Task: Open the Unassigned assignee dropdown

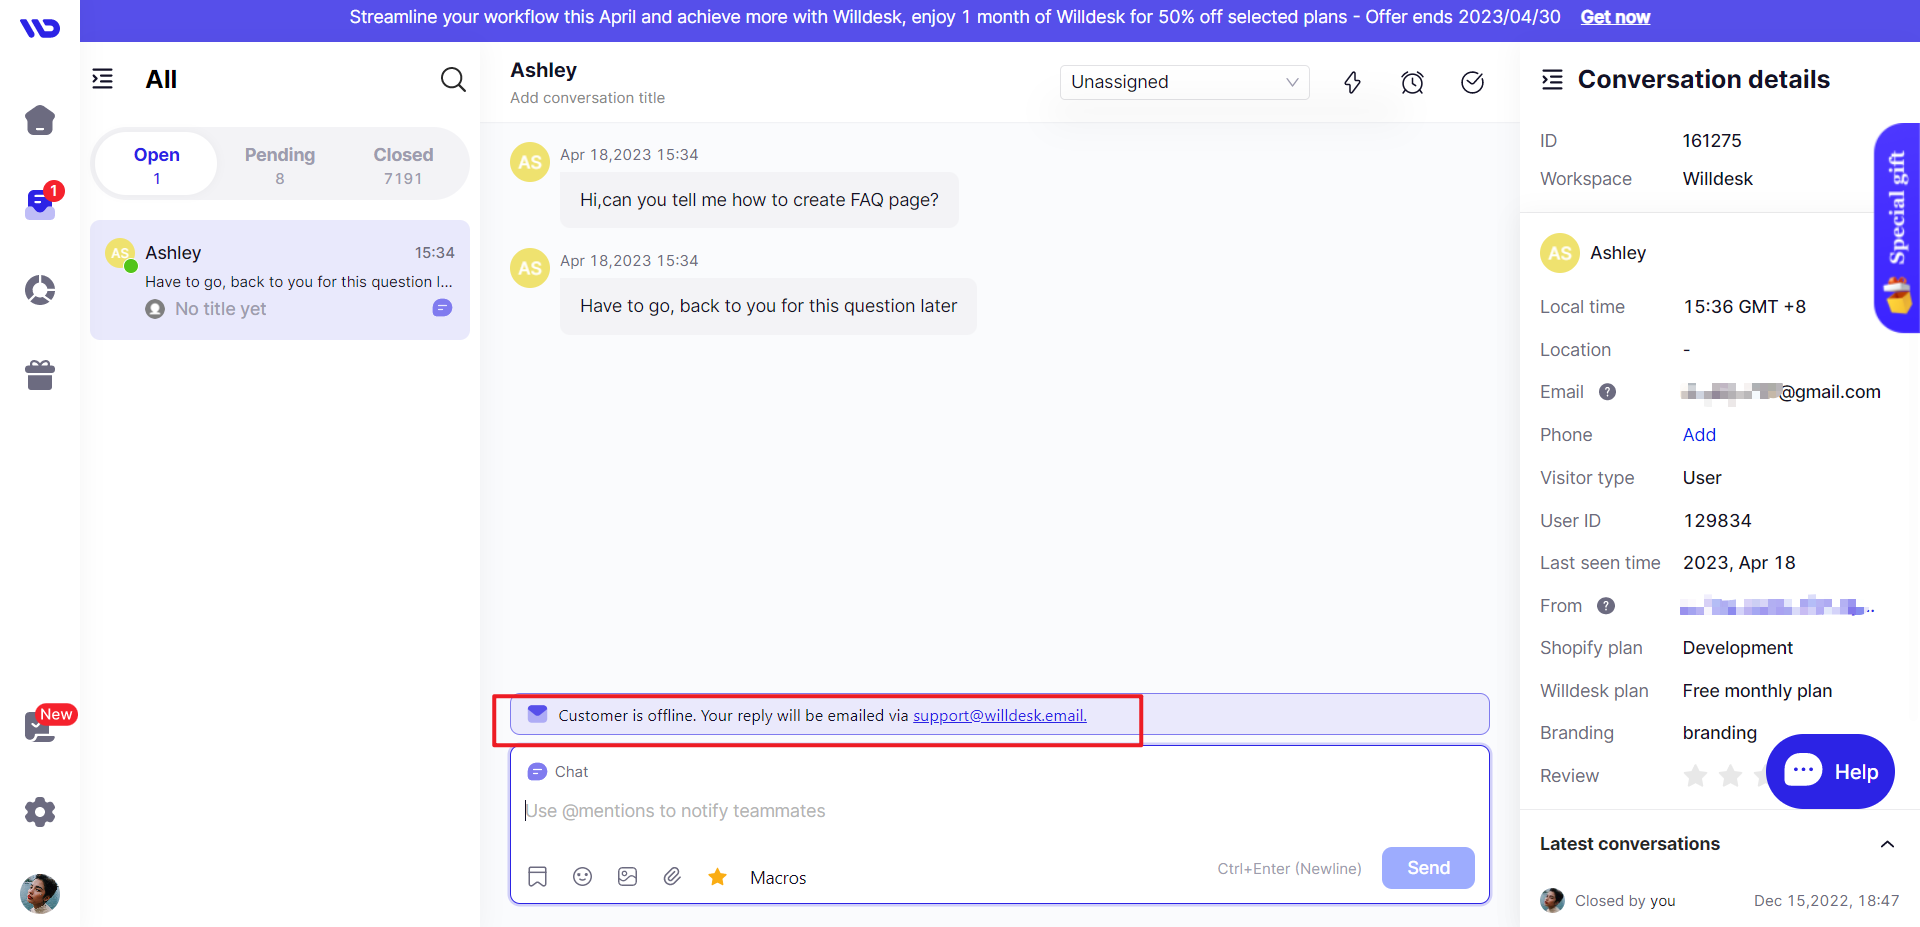Action: click(1185, 82)
